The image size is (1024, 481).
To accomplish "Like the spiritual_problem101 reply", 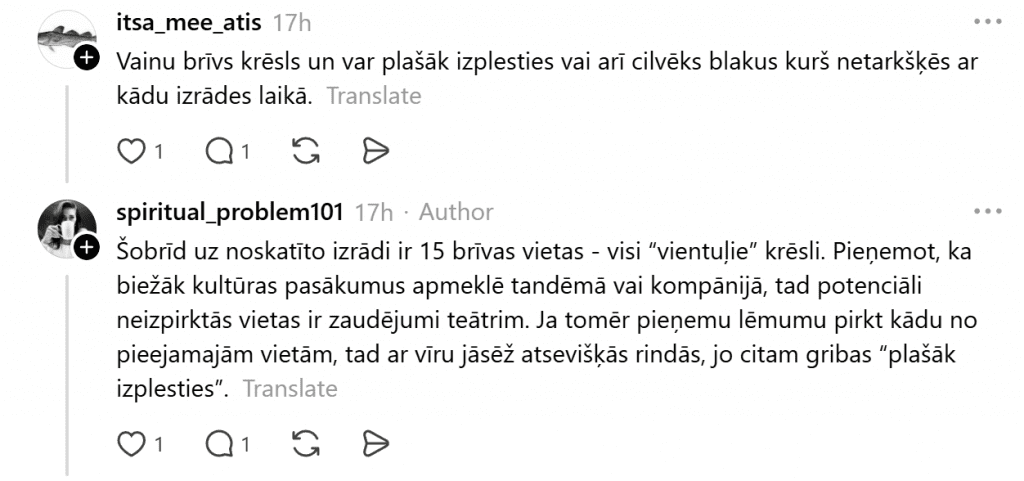I will pos(131,441).
